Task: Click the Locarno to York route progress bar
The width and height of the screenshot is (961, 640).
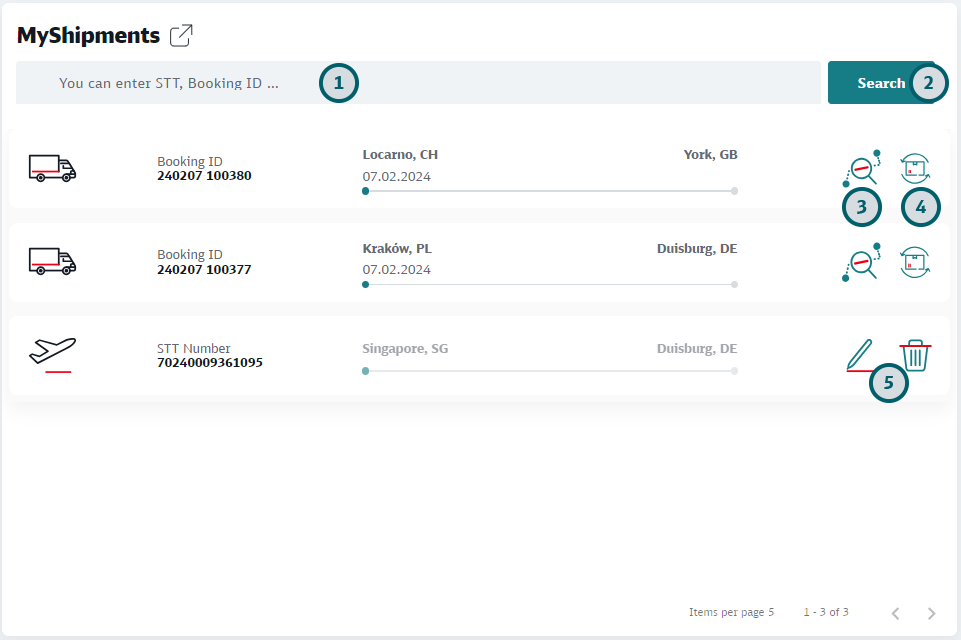Action: click(550, 190)
